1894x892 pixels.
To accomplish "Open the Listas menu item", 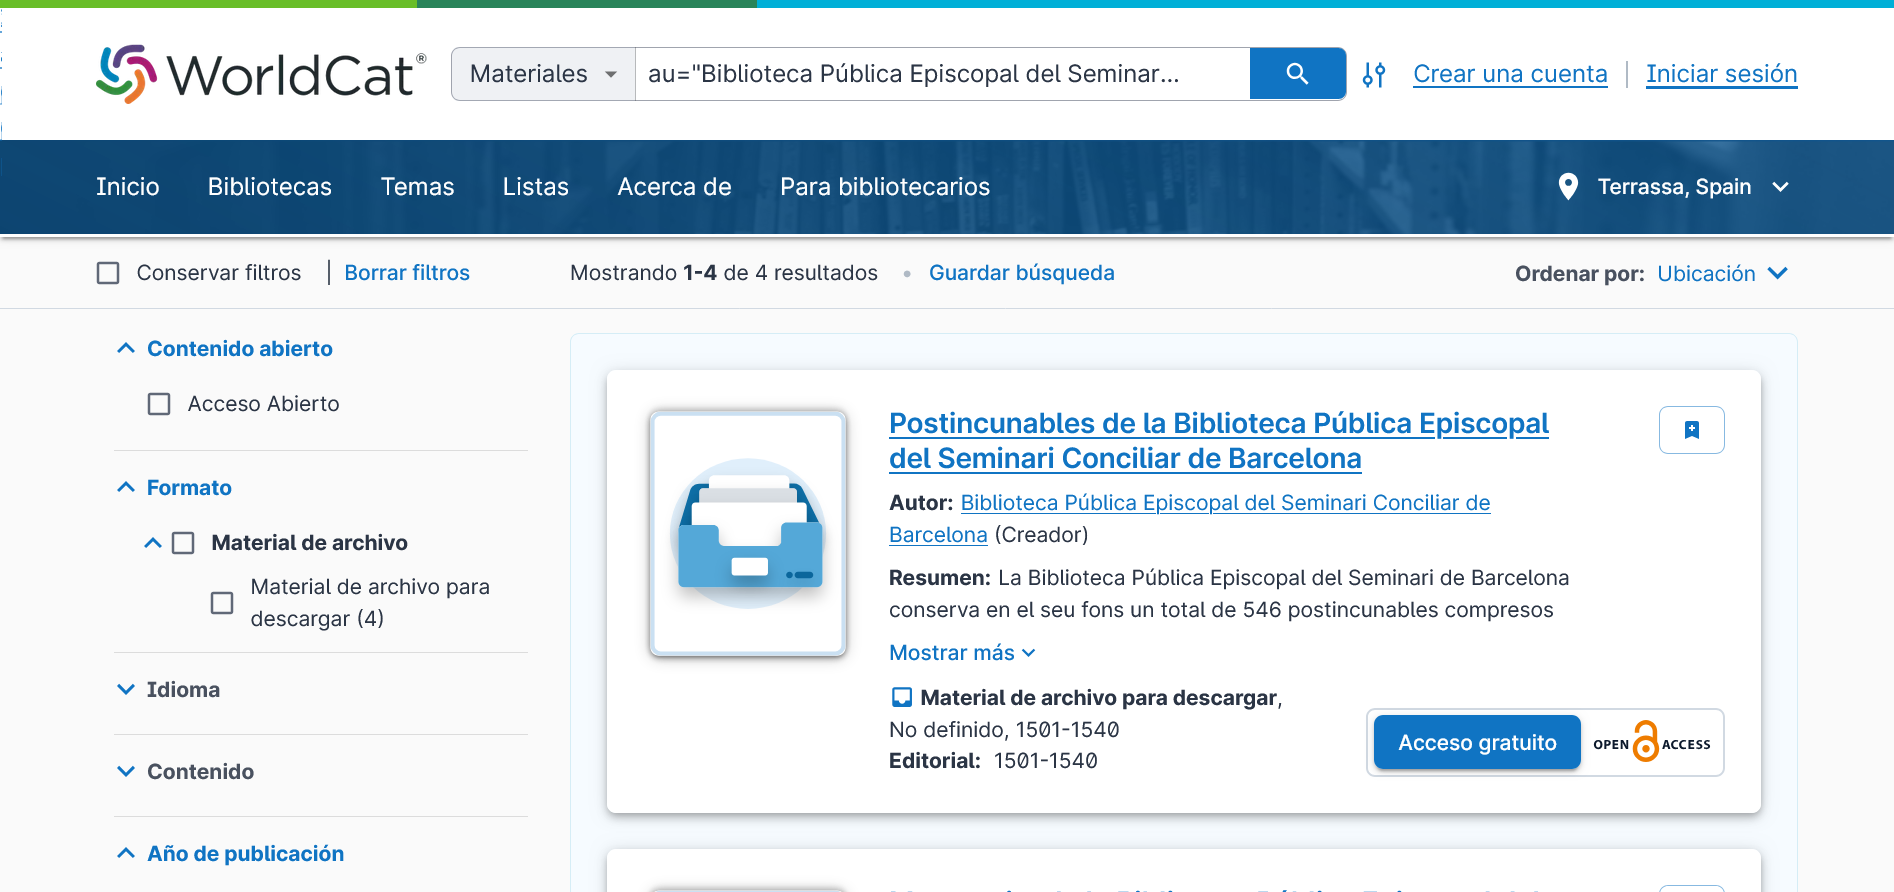I will pyautogui.click(x=536, y=187).
